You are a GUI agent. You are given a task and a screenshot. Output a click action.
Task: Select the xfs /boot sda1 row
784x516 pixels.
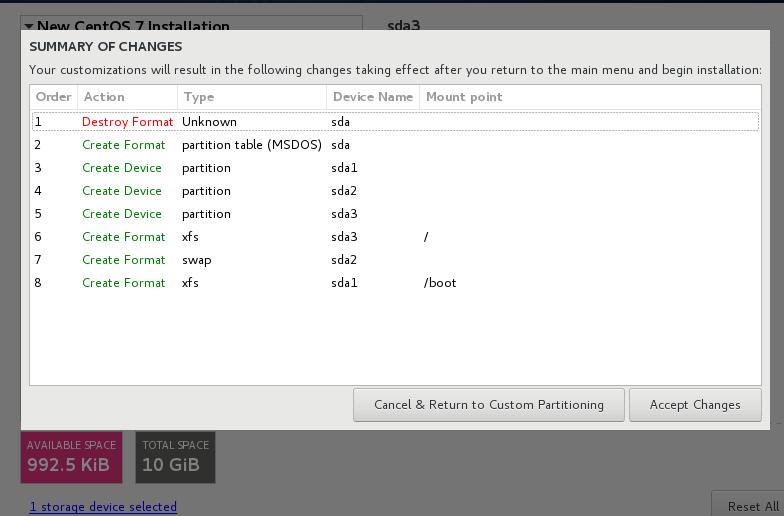click(394, 283)
